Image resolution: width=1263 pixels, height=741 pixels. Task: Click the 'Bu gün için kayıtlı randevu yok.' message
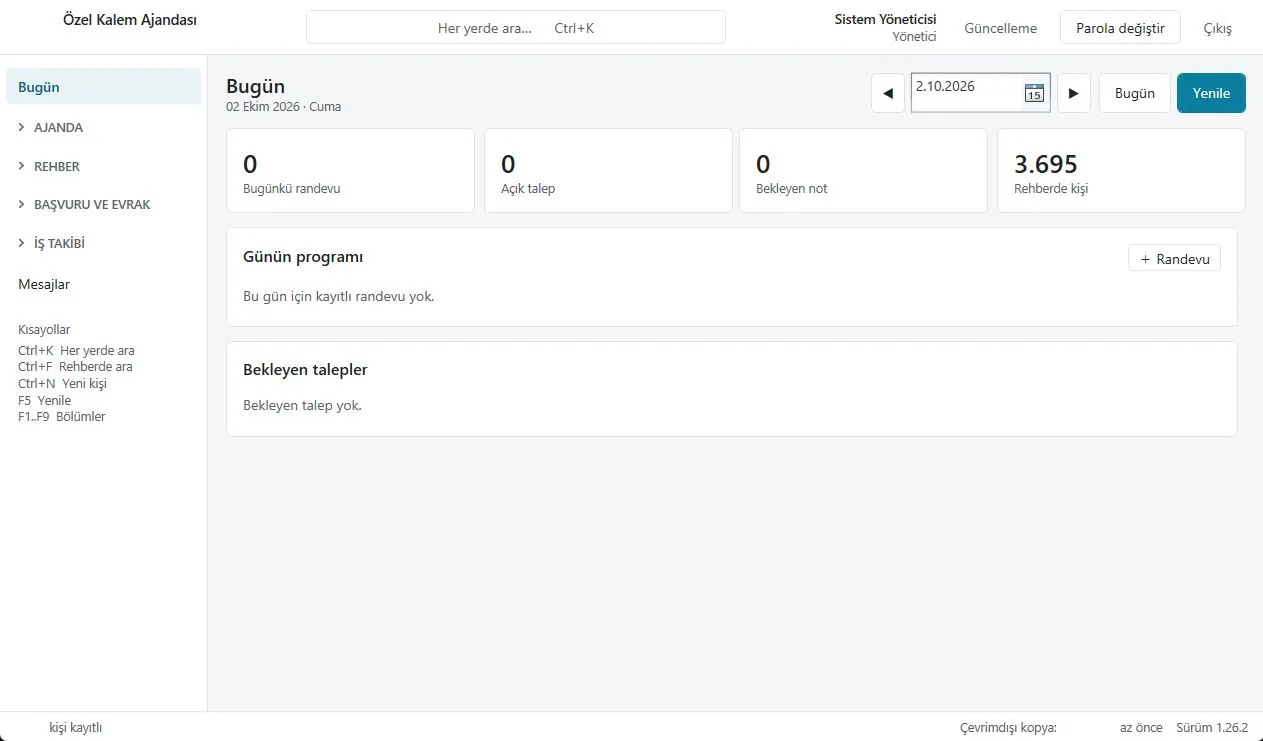tap(339, 297)
